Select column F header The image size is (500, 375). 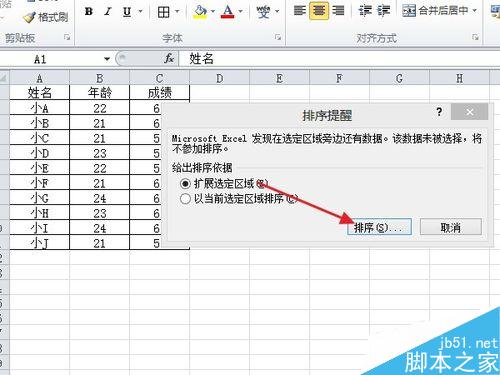click(x=339, y=78)
